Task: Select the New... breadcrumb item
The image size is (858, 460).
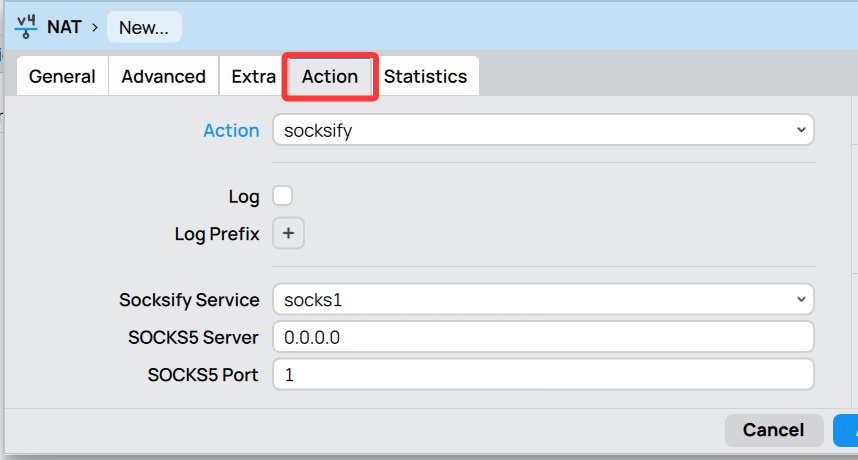Action: (x=144, y=27)
